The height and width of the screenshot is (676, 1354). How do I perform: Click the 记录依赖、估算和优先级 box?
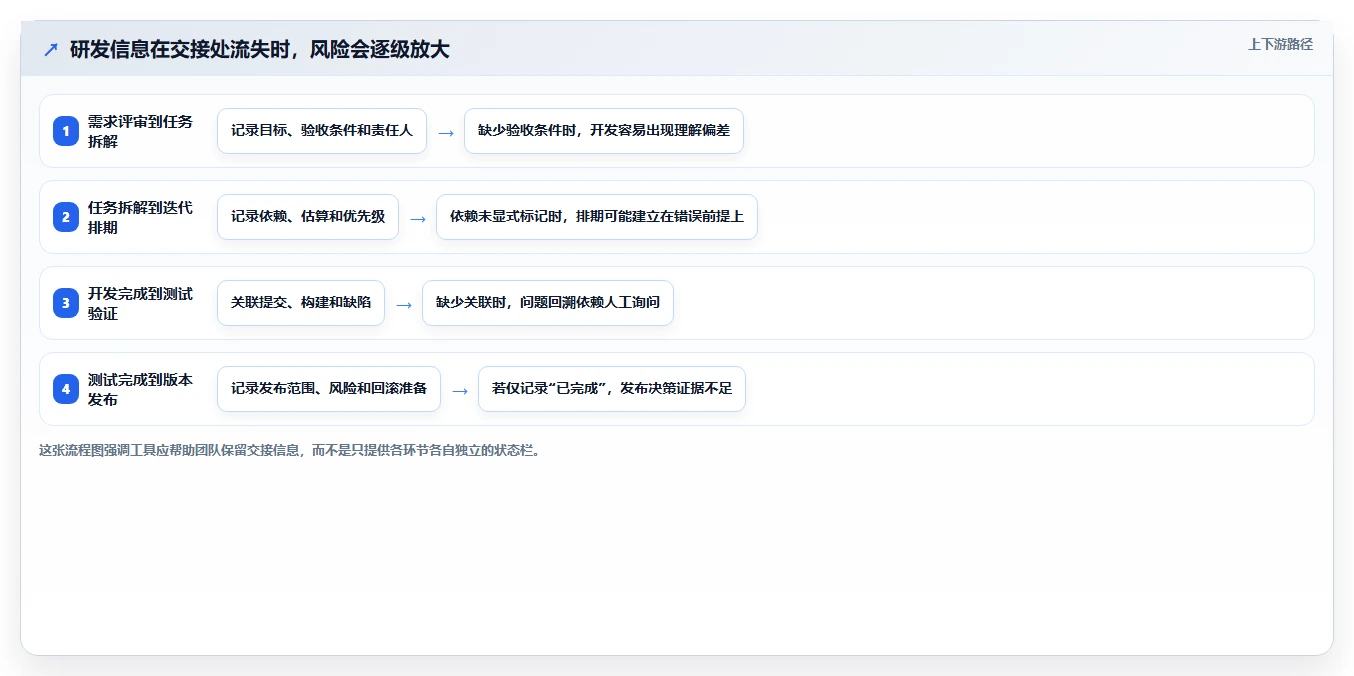(x=308, y=217)
